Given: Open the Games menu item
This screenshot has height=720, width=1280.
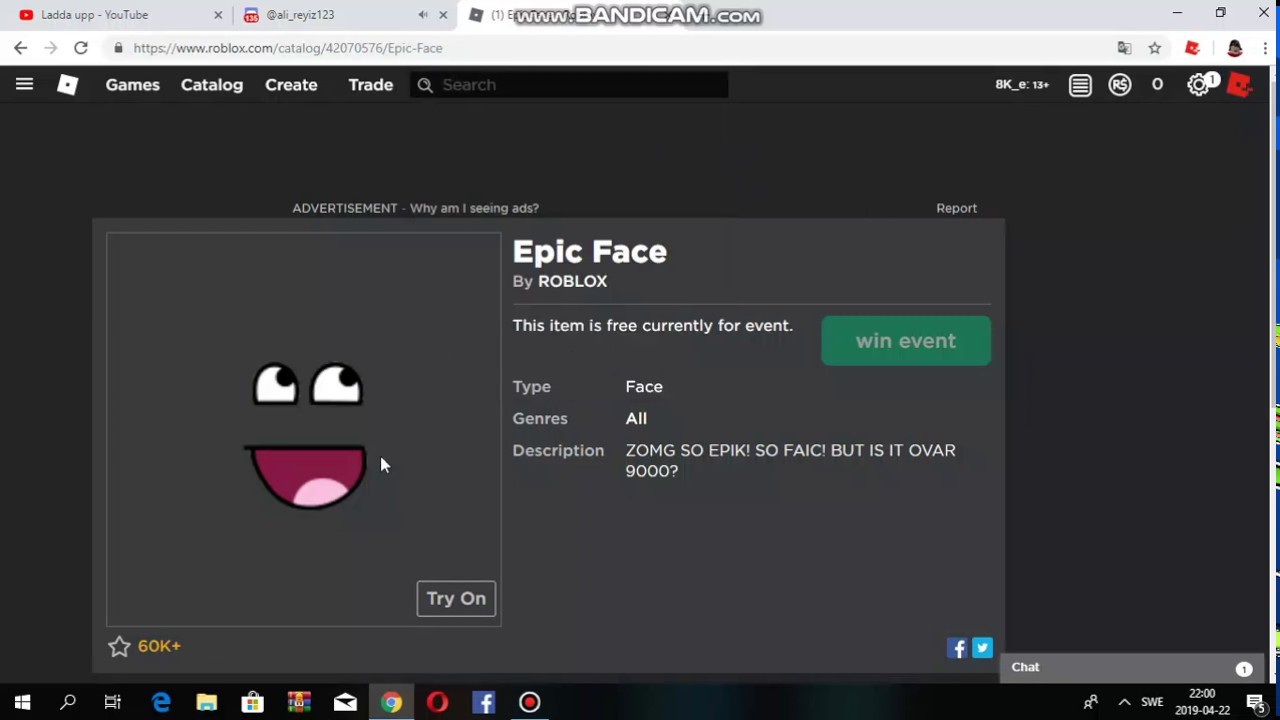Looking at the screenshot, I should pyautogui.click(x=133, y=85).
